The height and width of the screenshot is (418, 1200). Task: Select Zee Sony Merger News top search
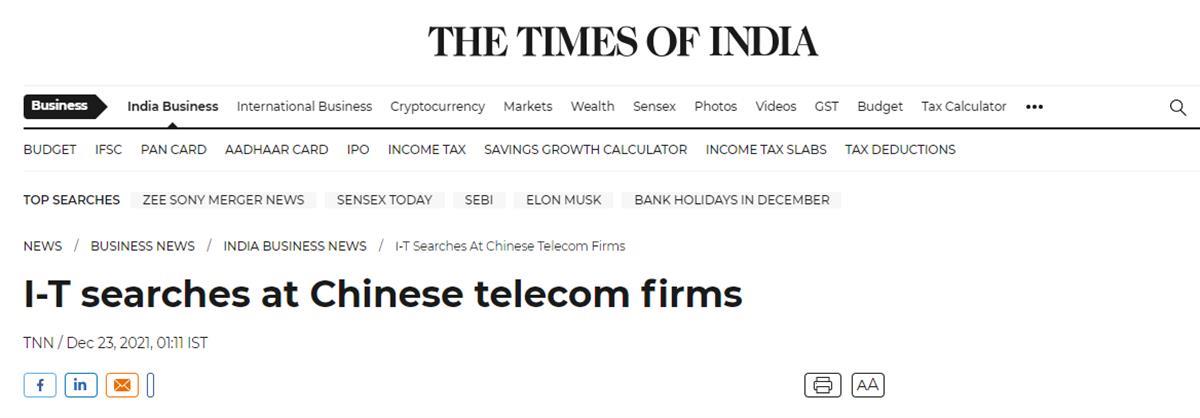(223, 200)
